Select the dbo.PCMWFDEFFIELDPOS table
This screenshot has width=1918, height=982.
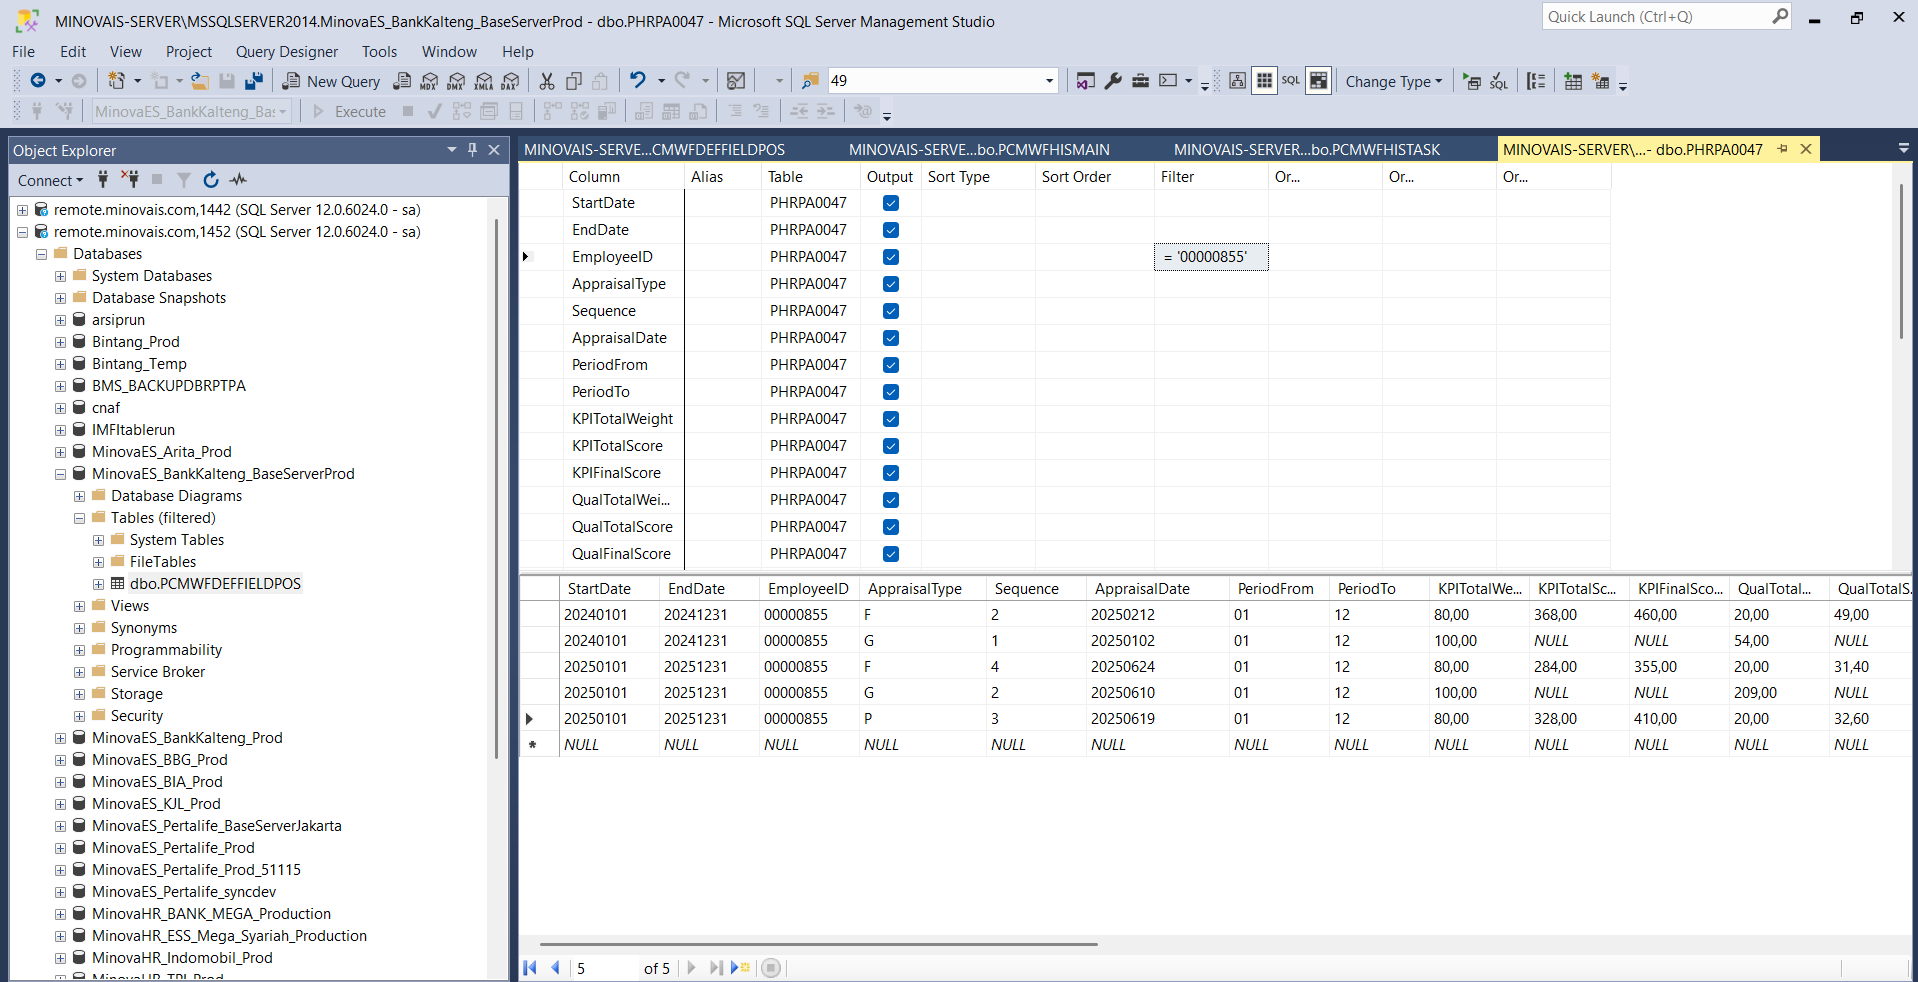click(x=215, y=584)
